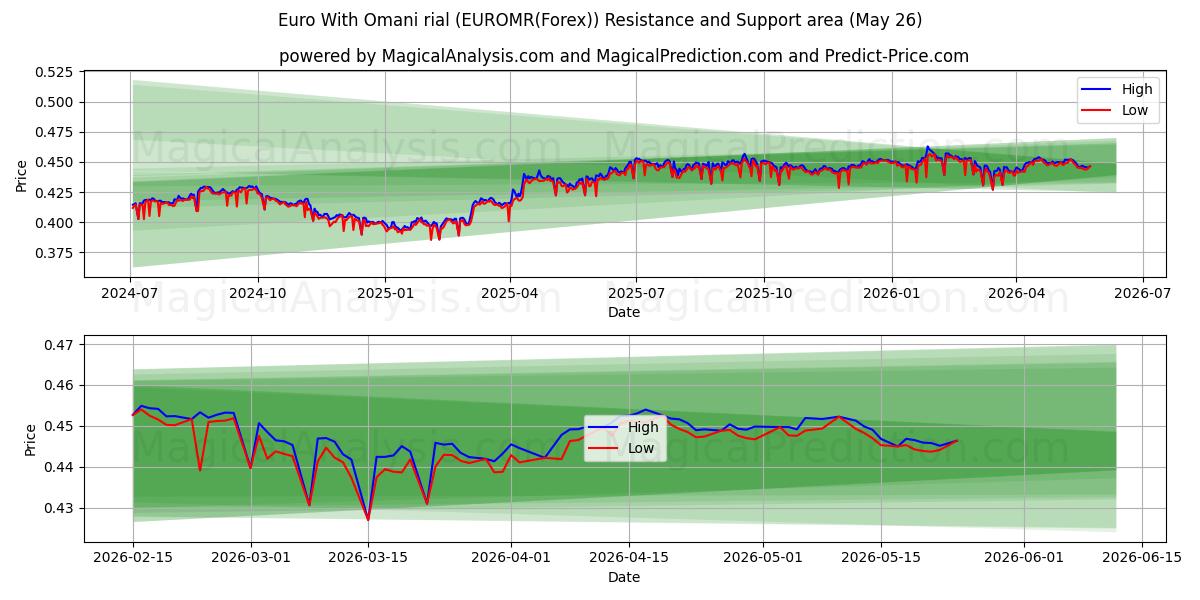The image size is (1200, 600).
Task: Click the top chart x-axis date 2025-07
Action: [637, 295]
